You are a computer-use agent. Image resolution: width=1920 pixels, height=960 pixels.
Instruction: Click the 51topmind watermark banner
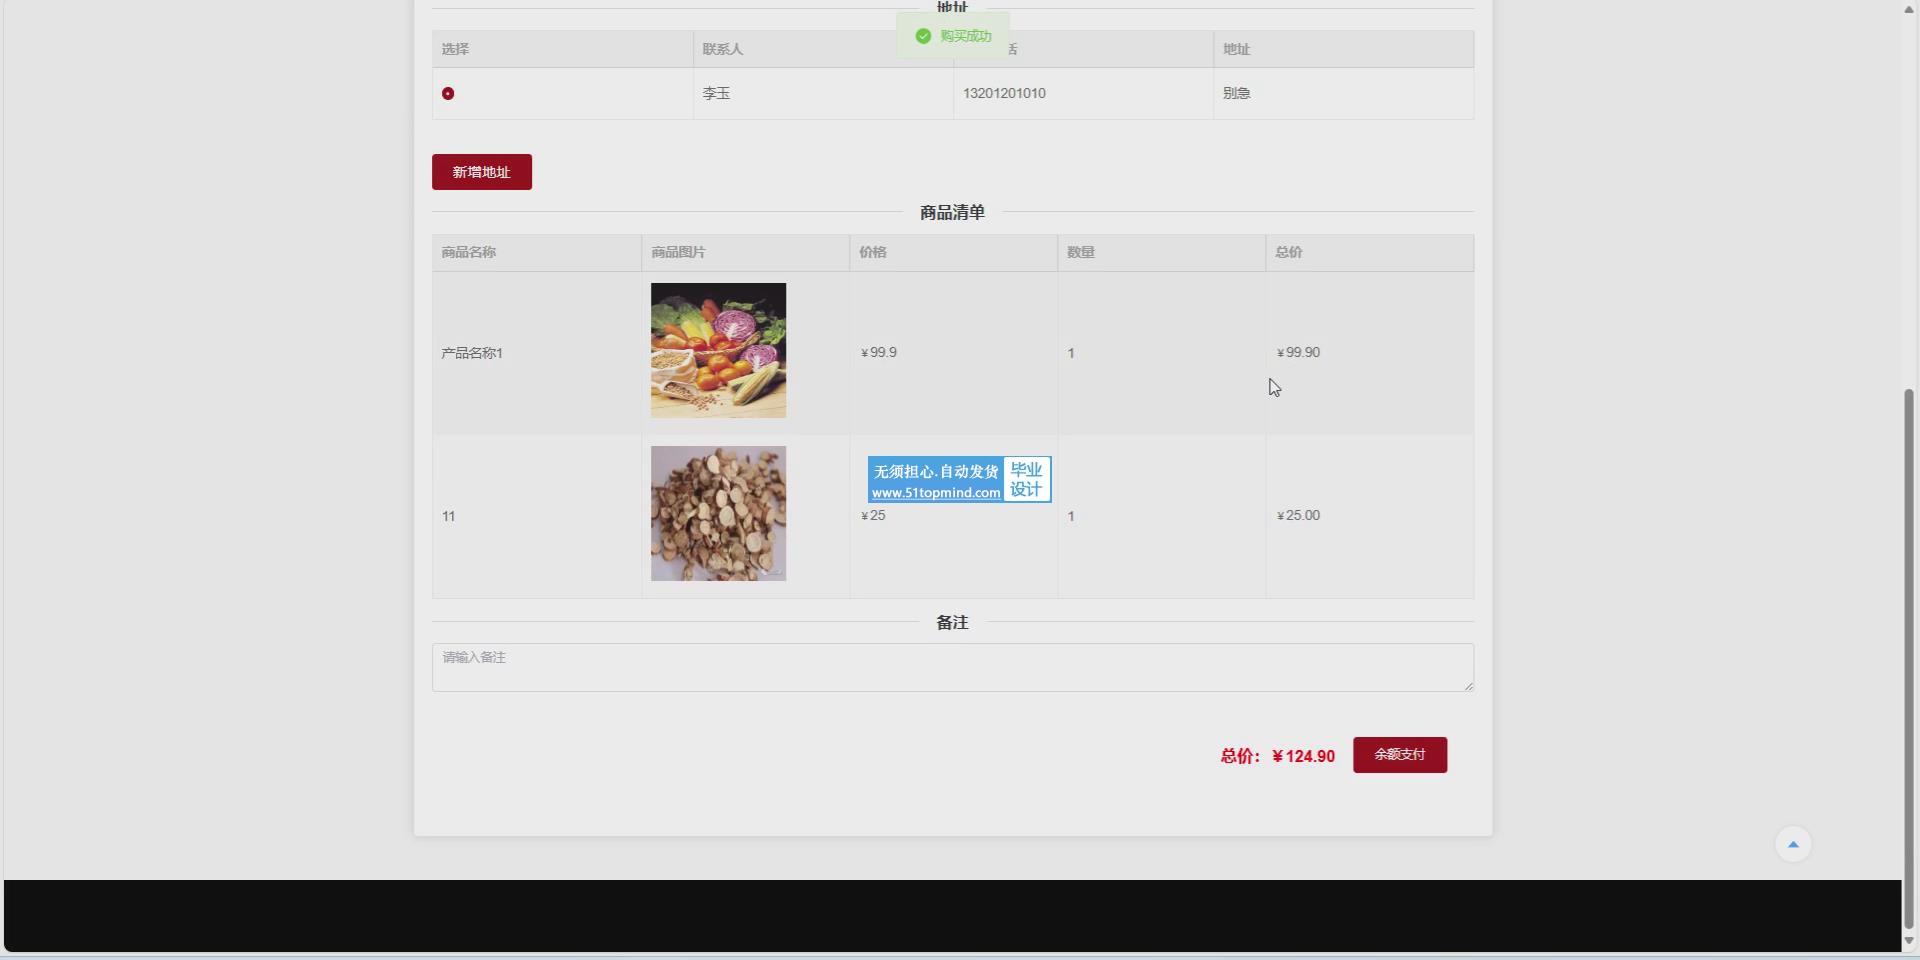(958, 480)
